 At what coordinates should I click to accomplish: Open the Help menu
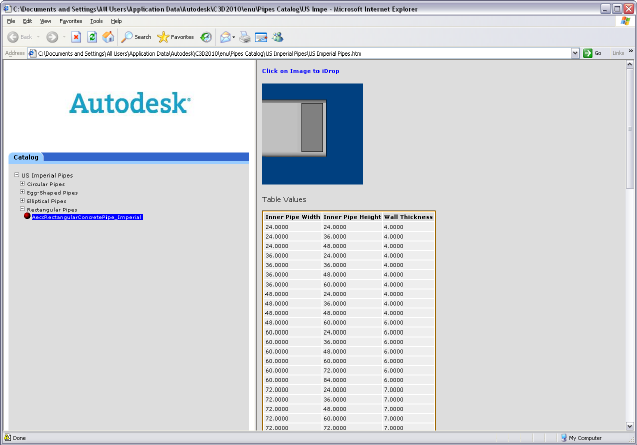(116, 21)
